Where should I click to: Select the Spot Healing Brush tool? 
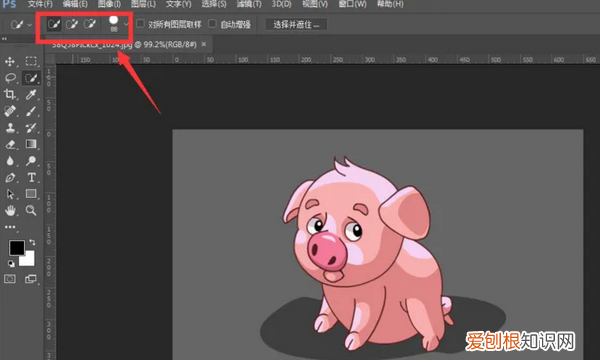tap(10, 111)
